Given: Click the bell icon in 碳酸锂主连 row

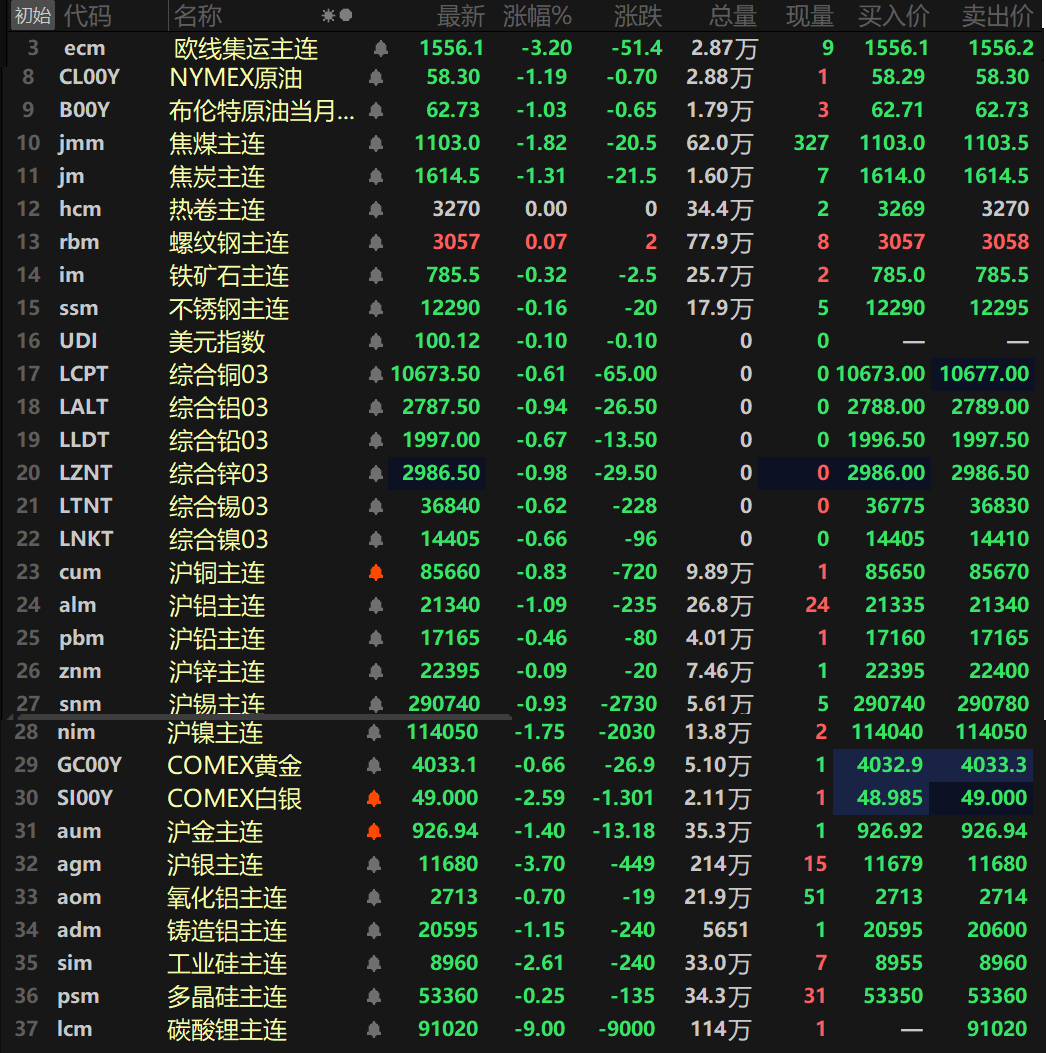Looking at the screenshot, I should pos(374,1029).
